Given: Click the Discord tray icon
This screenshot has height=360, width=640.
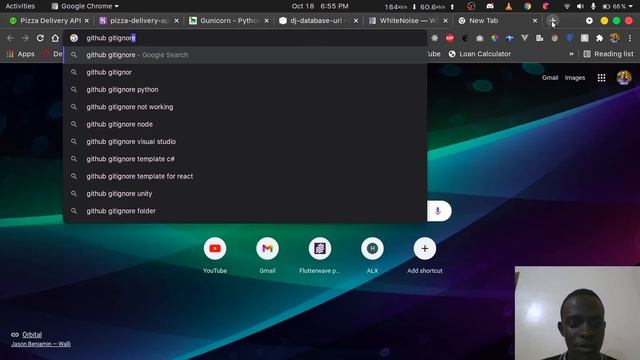Looking at the screenshot, I should pyautogui.click(x=490, y=6).
